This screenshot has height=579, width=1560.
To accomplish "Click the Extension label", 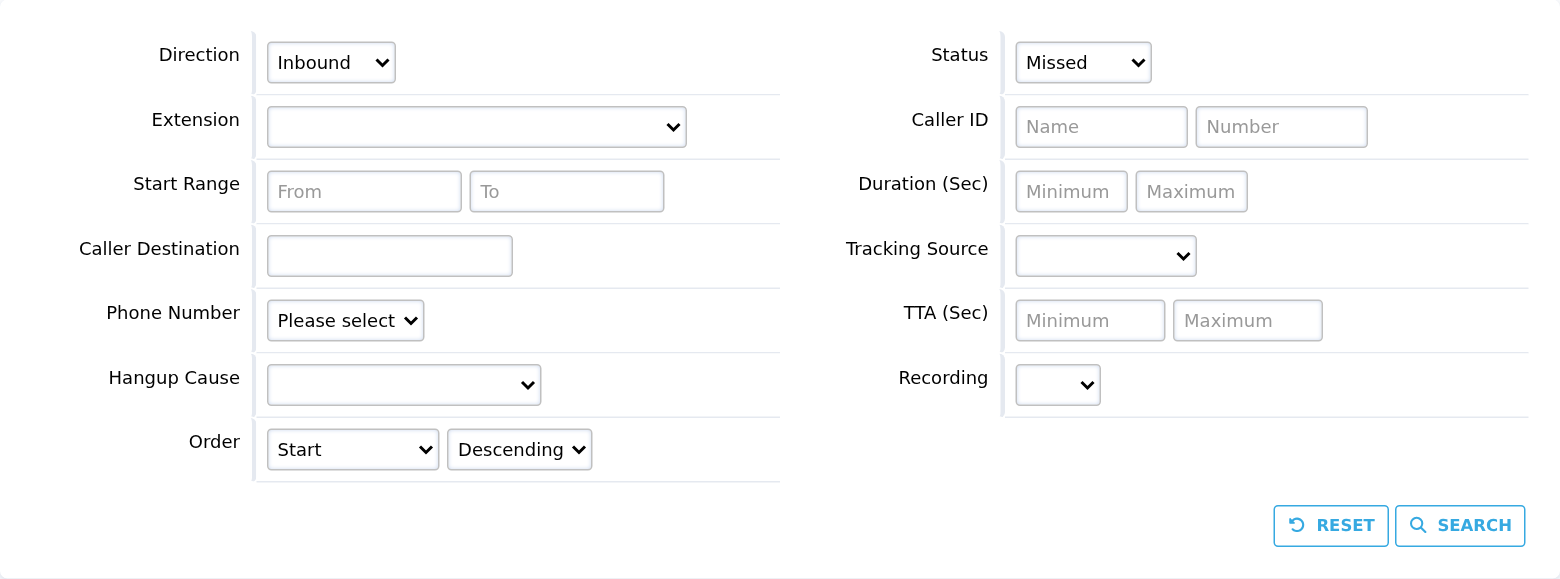I will [x=196, y=120].
